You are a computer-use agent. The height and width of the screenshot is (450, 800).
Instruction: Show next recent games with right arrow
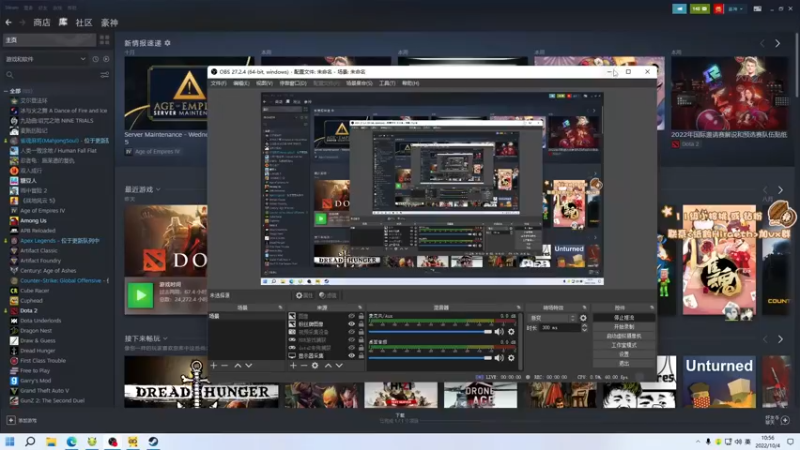coord(780,190)
